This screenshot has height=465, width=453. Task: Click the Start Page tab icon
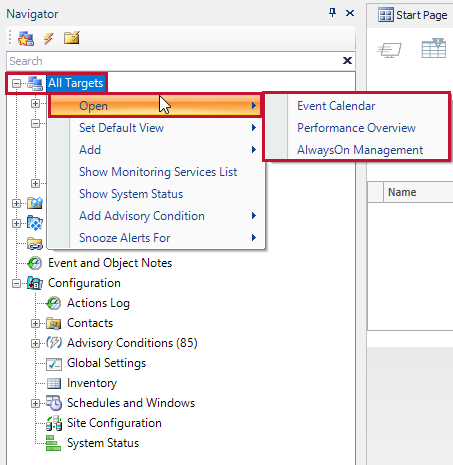(386, 15)
